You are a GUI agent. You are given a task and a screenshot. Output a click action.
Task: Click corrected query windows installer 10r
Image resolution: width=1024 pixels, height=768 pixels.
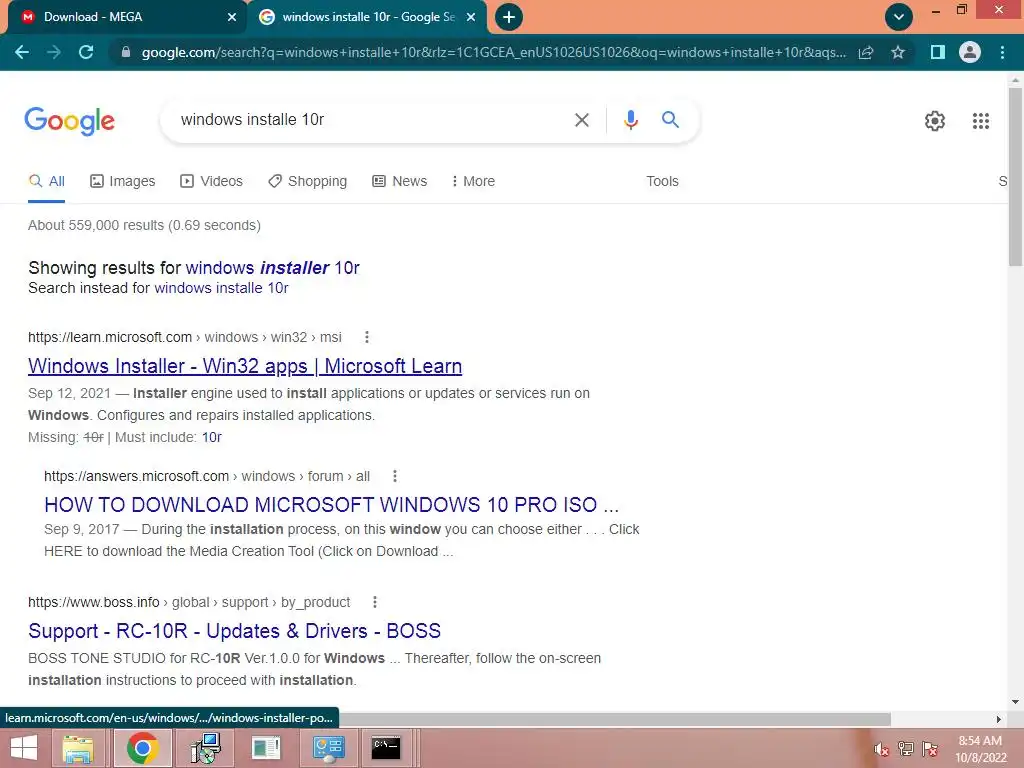click(272, 268)
